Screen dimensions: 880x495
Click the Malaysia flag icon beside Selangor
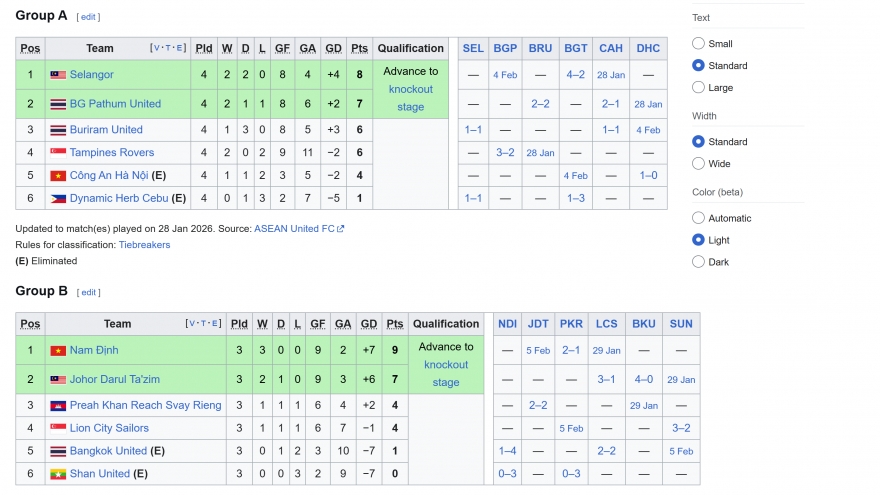pyautogui.click(x=58, y=75)
